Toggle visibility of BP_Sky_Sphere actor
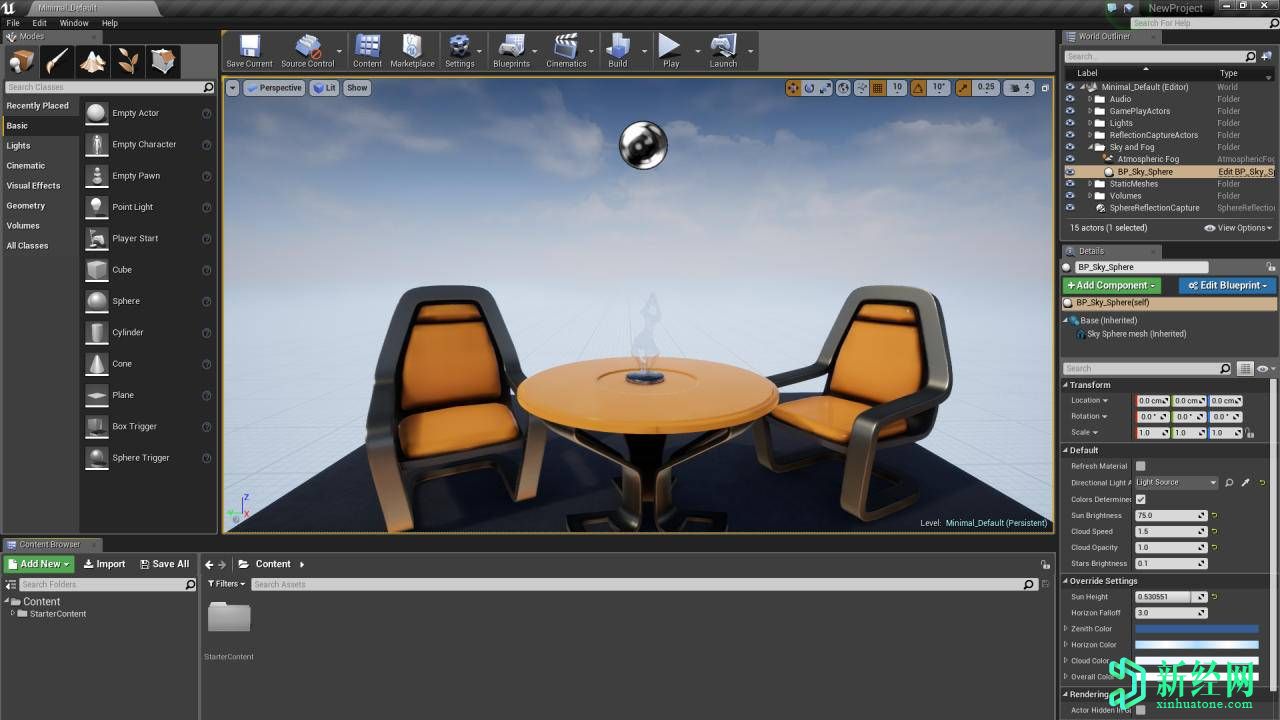Viewport: 1280px width, 720px height. (1070, 172)
